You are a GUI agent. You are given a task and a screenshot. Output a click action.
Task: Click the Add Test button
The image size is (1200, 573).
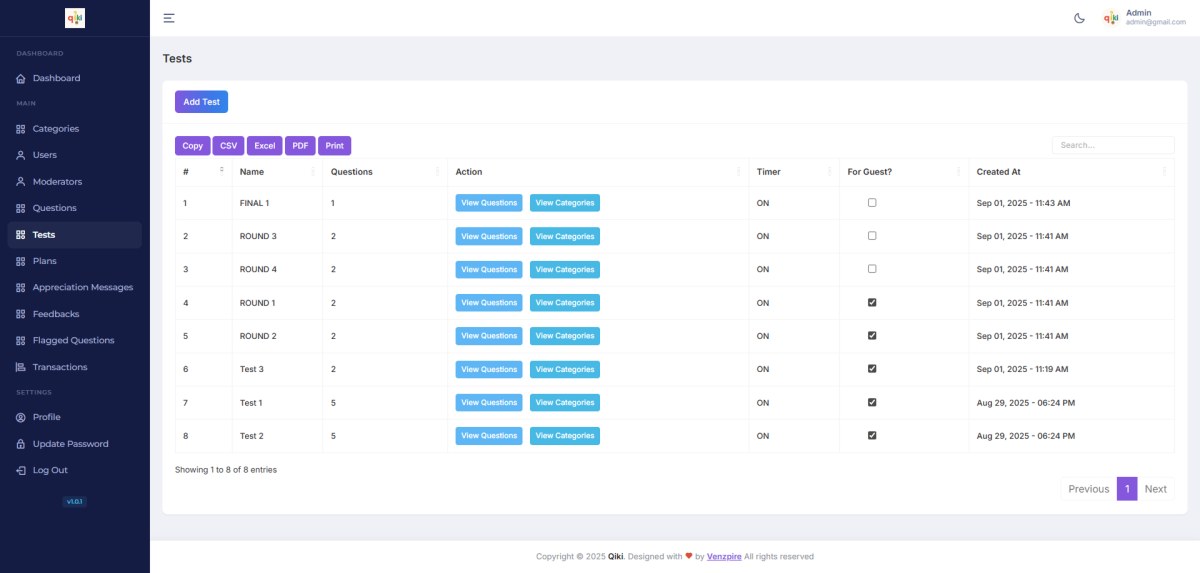coord(201,102)
